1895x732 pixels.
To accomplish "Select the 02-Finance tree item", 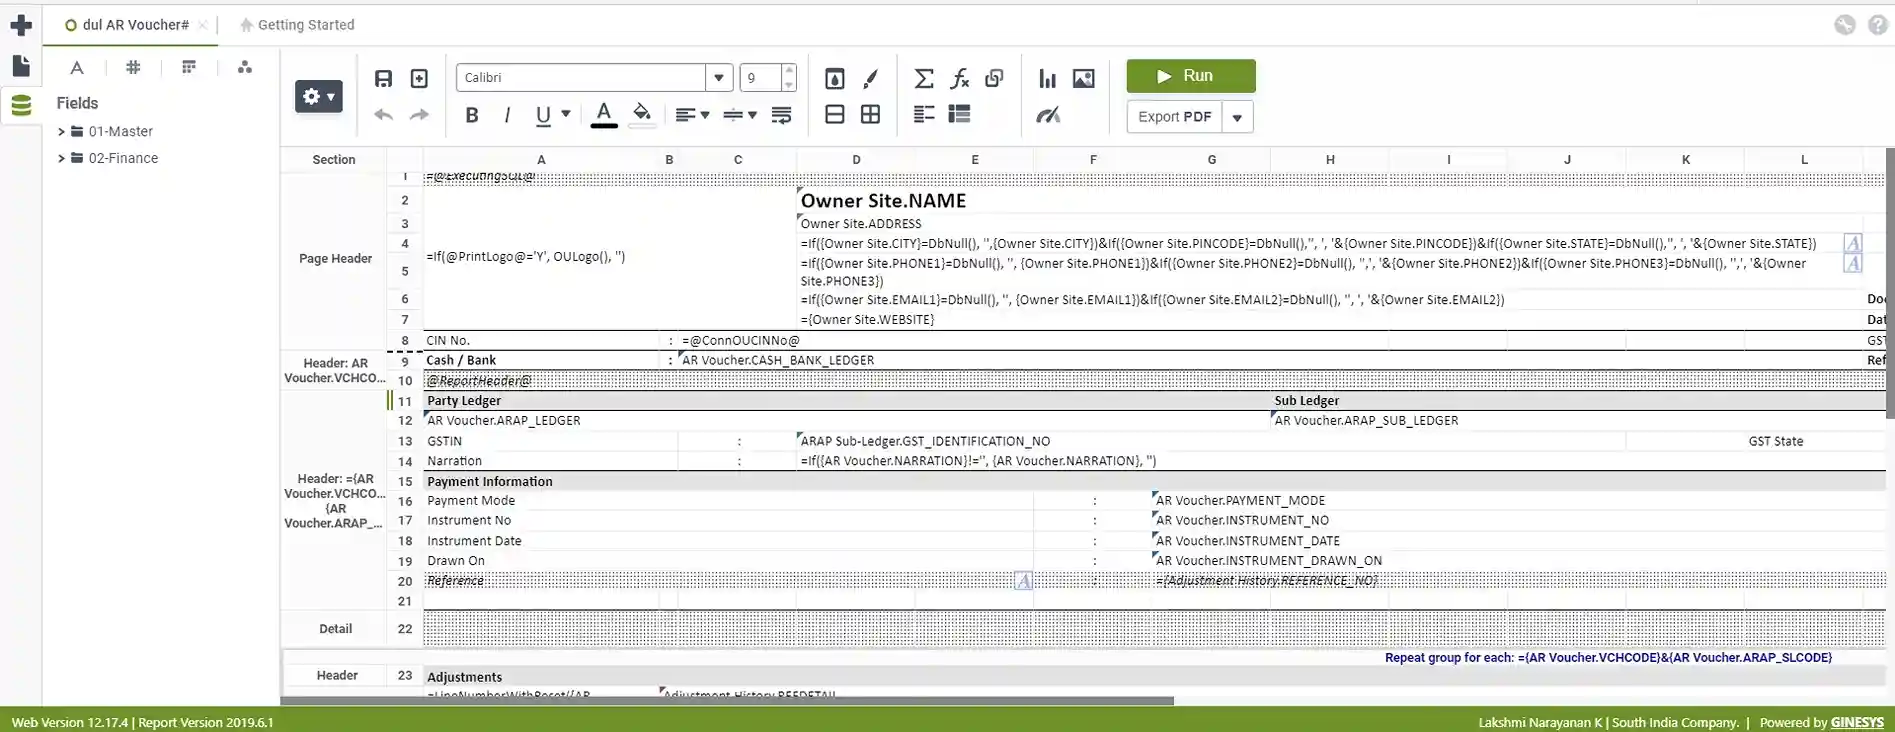I will [x=123, y=158].
